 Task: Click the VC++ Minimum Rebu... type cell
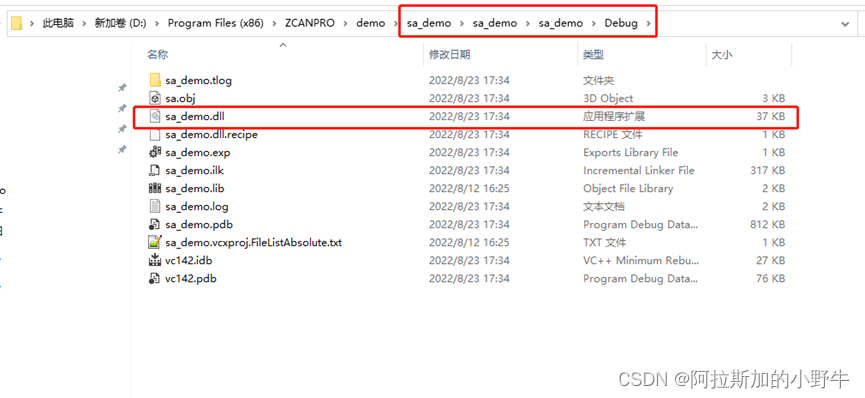[640, 261]
